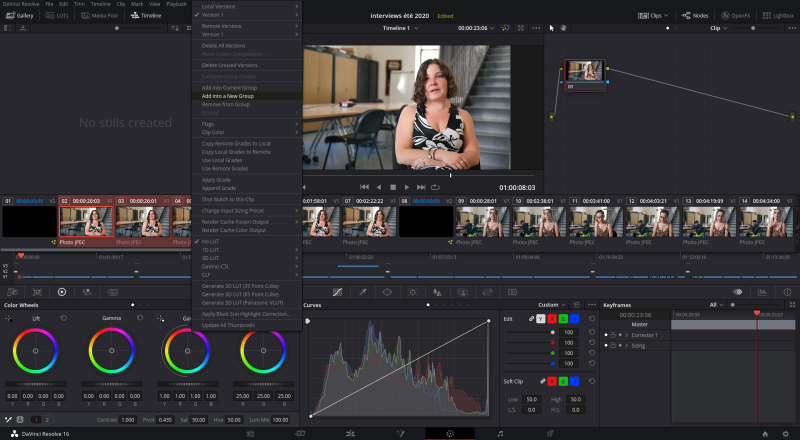Open the Key palette
The width and height of the screenshot is (800, 440).
click(462, 292)
